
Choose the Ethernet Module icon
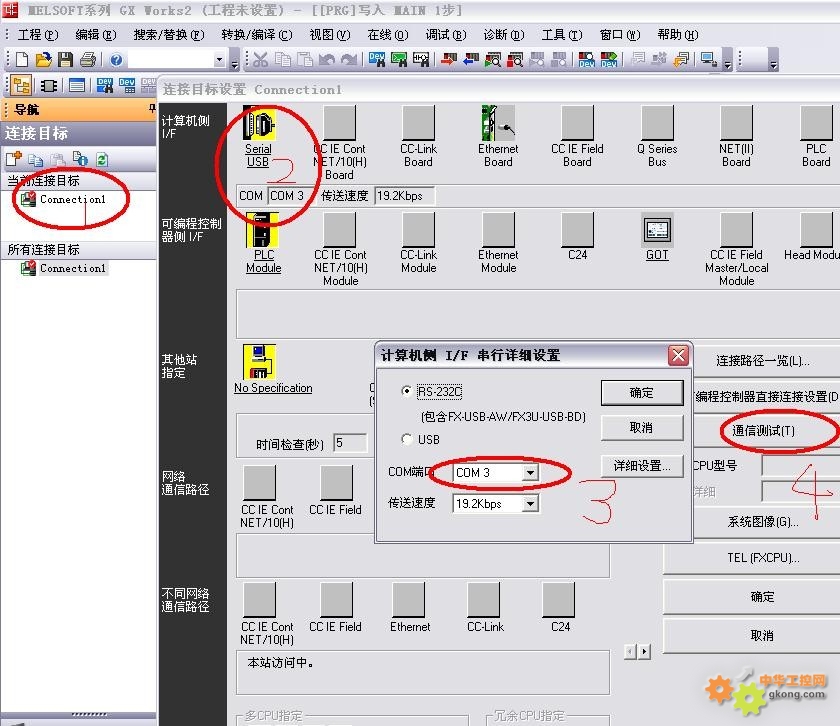click(x=498, y=229)
